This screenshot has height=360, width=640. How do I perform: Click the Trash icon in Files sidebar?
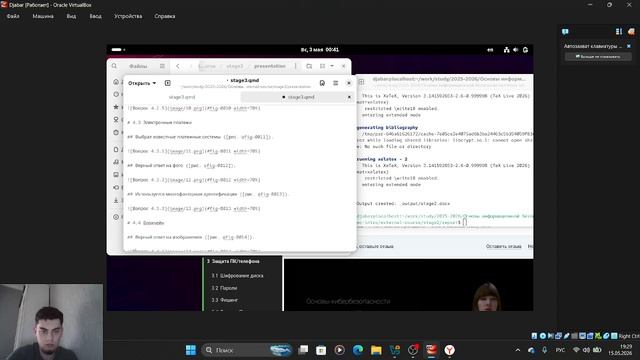click(116, 132)
